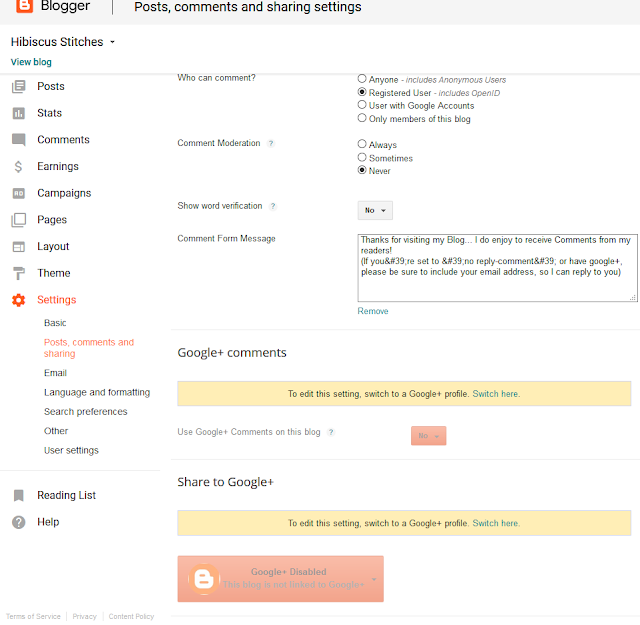Image resolution: width=640 pixels, height=625 pixels.
Task: Click the textbox resize handle corner
Action: (633, 298)
